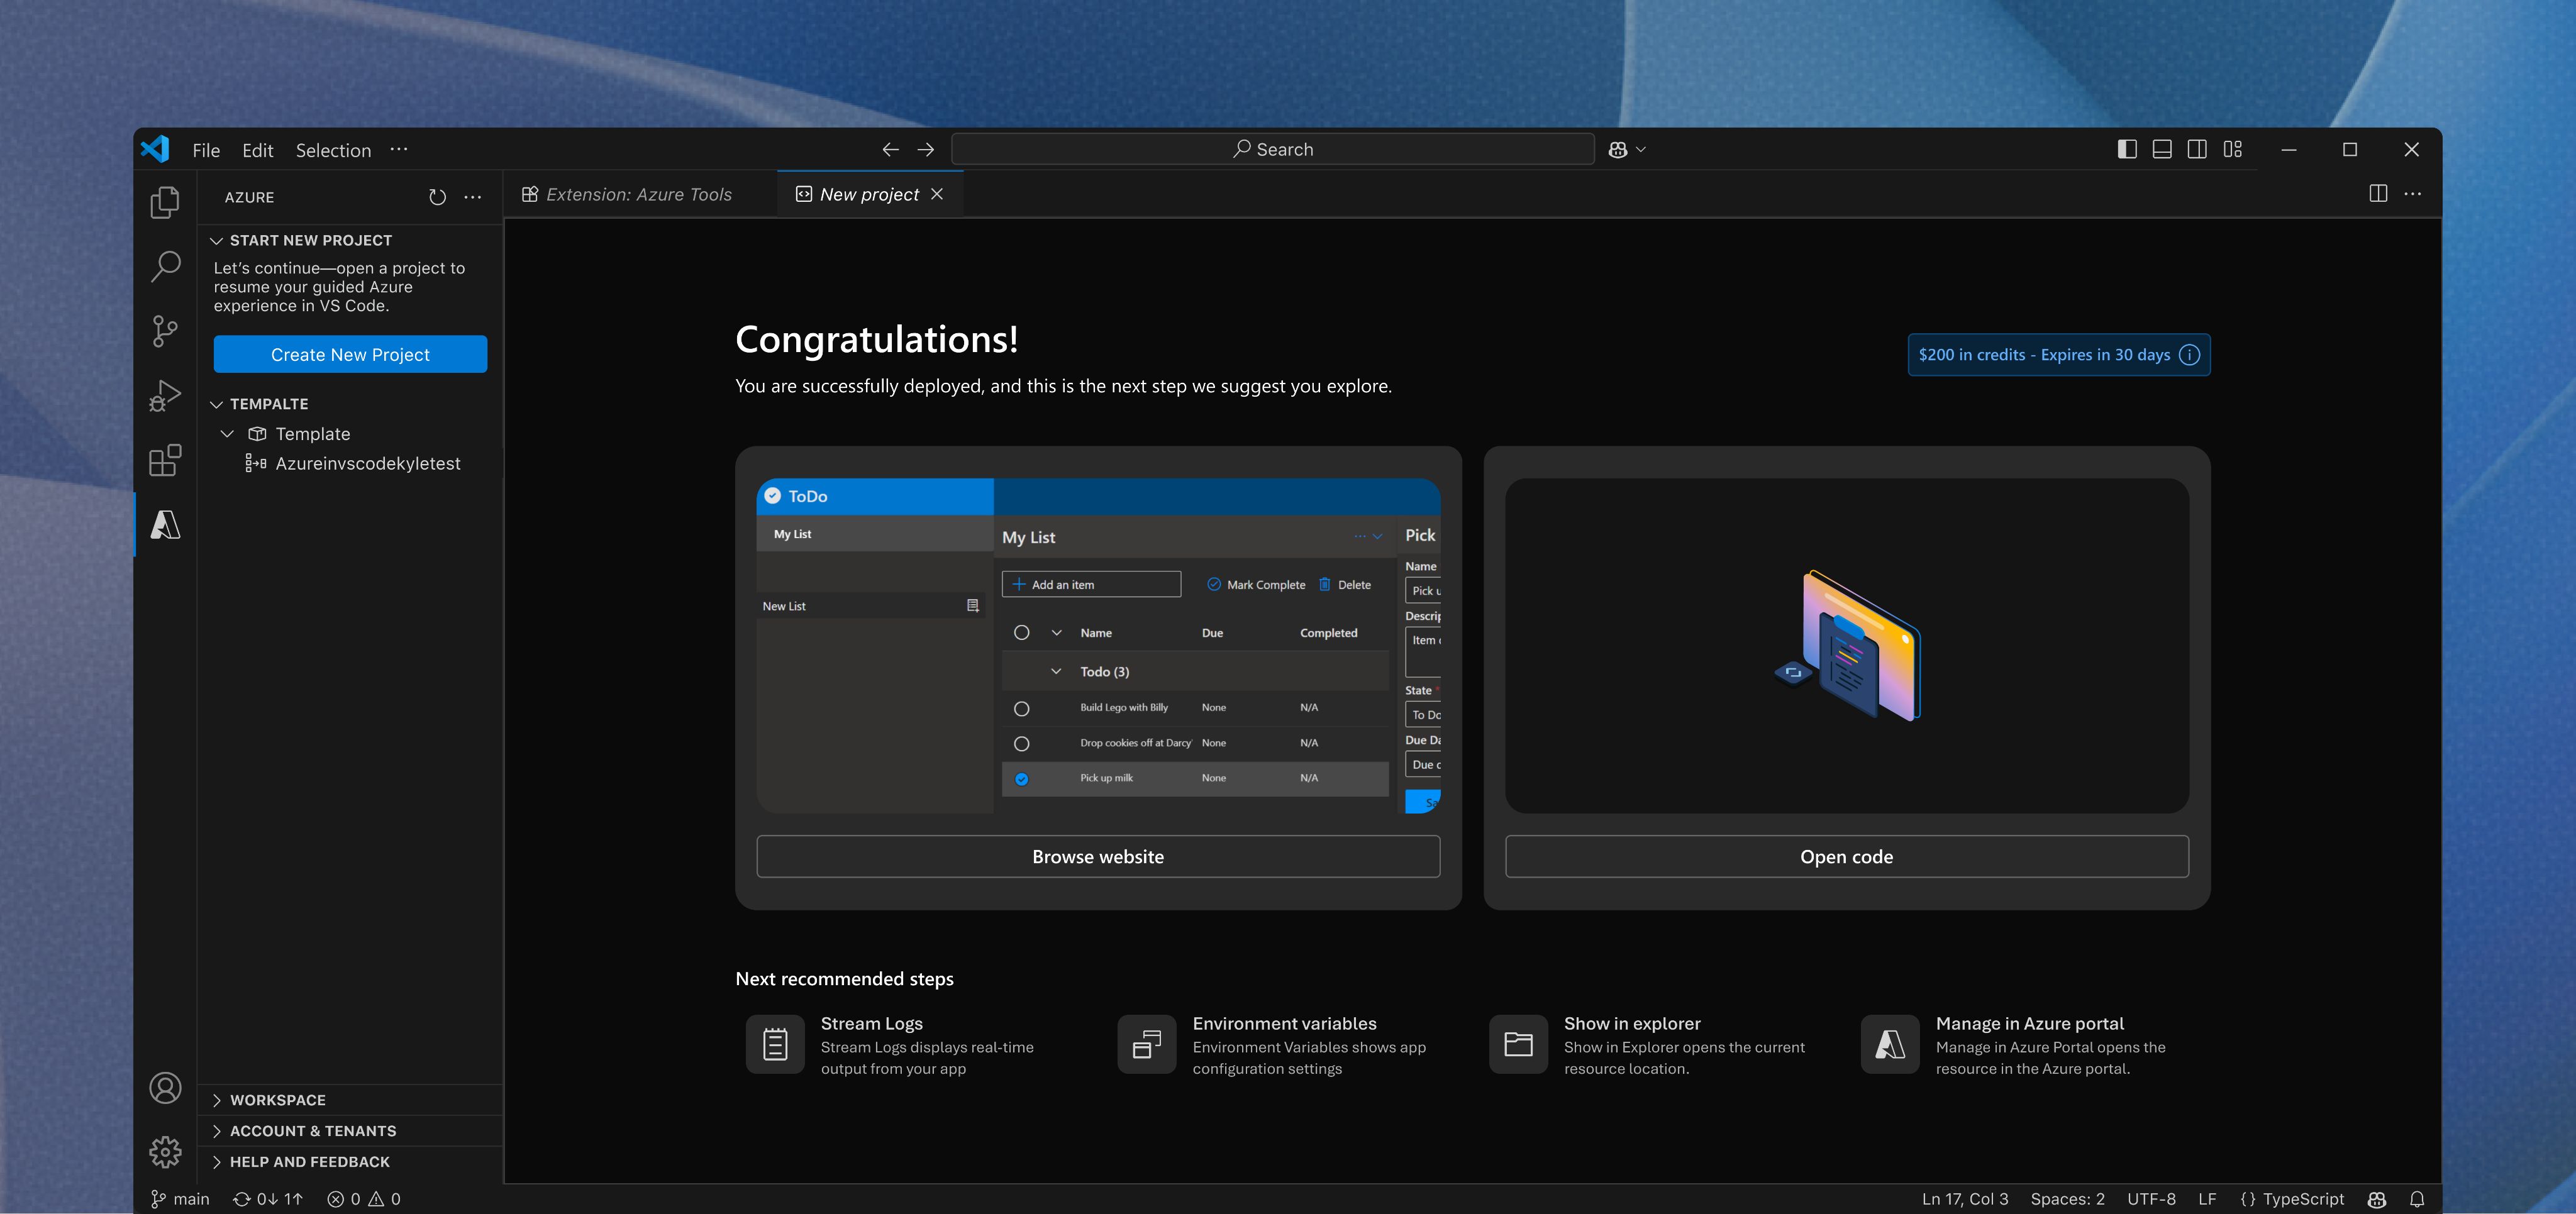Switch to Extension: Azure Tools tab

(x=640, y=194)
